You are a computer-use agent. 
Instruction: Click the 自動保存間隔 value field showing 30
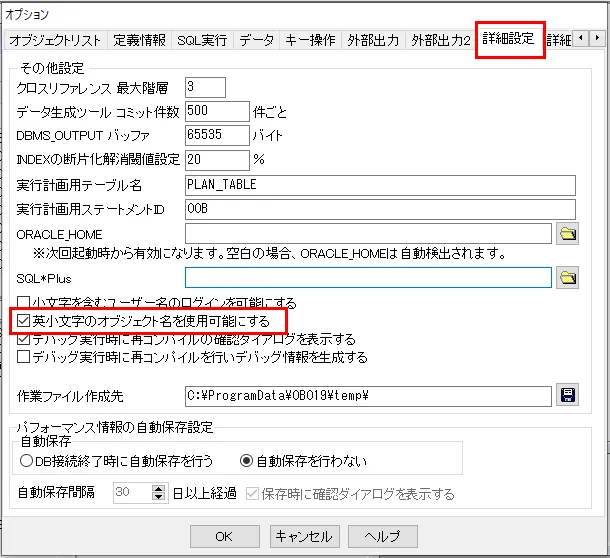click(132, 493)
